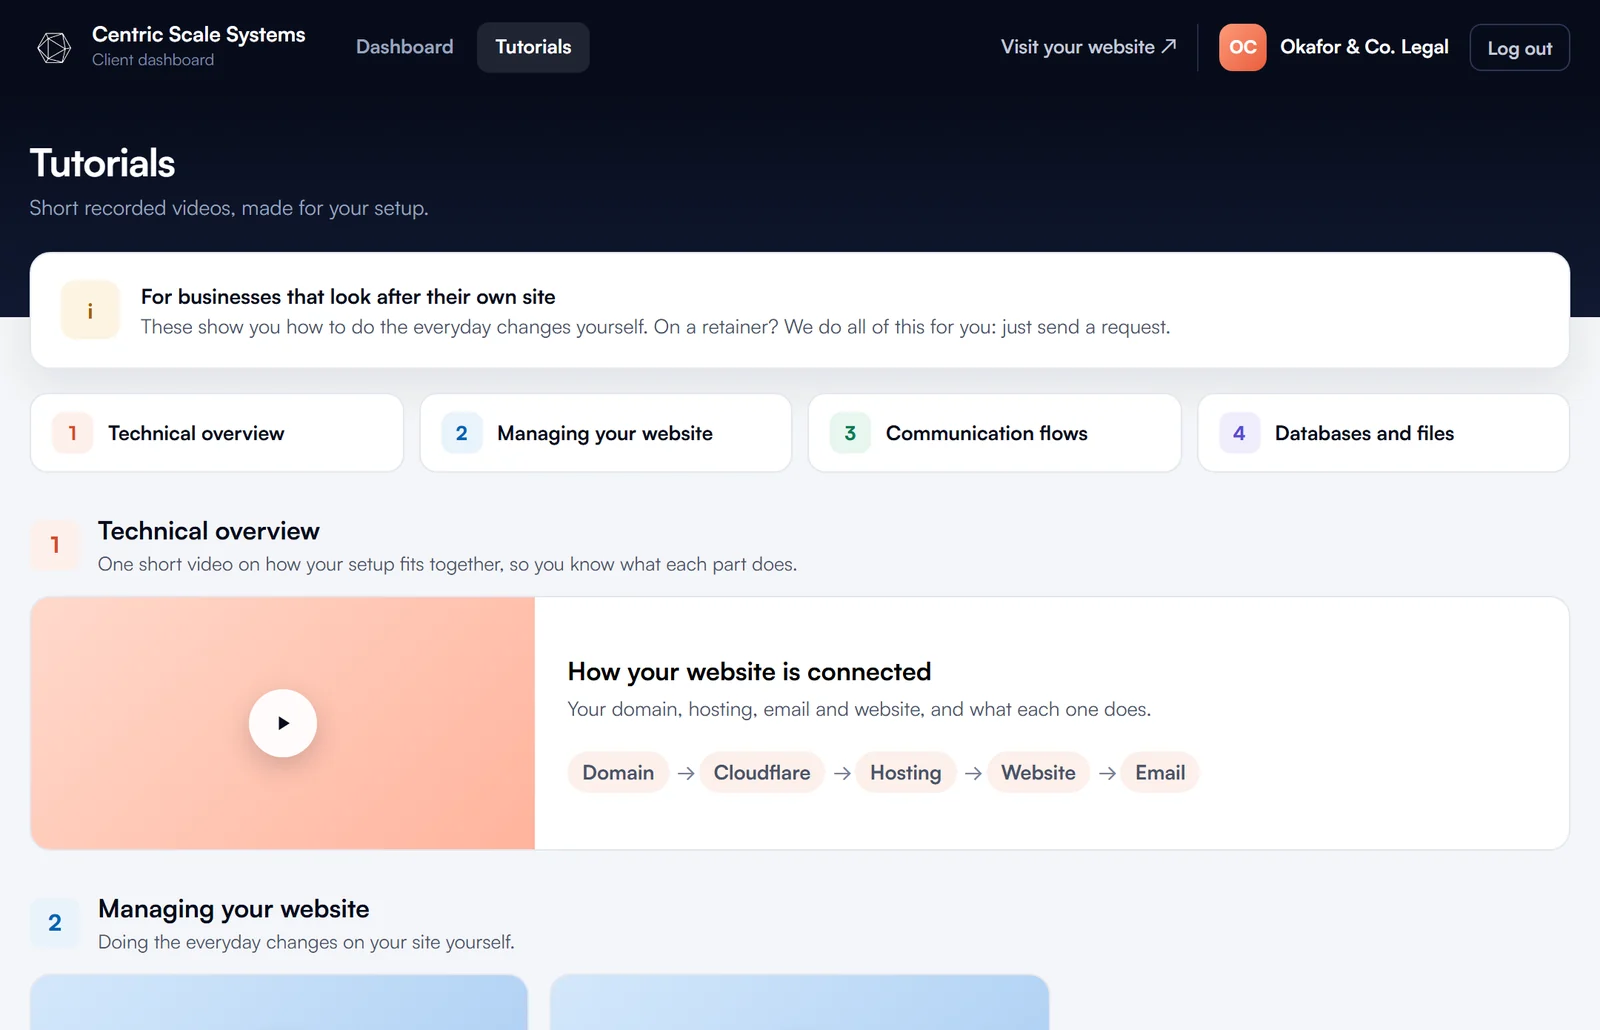Jump to the Communication flows section card
This screenshot has width=1600, height=1030.
pyautogui.click(x=994, y=433)
